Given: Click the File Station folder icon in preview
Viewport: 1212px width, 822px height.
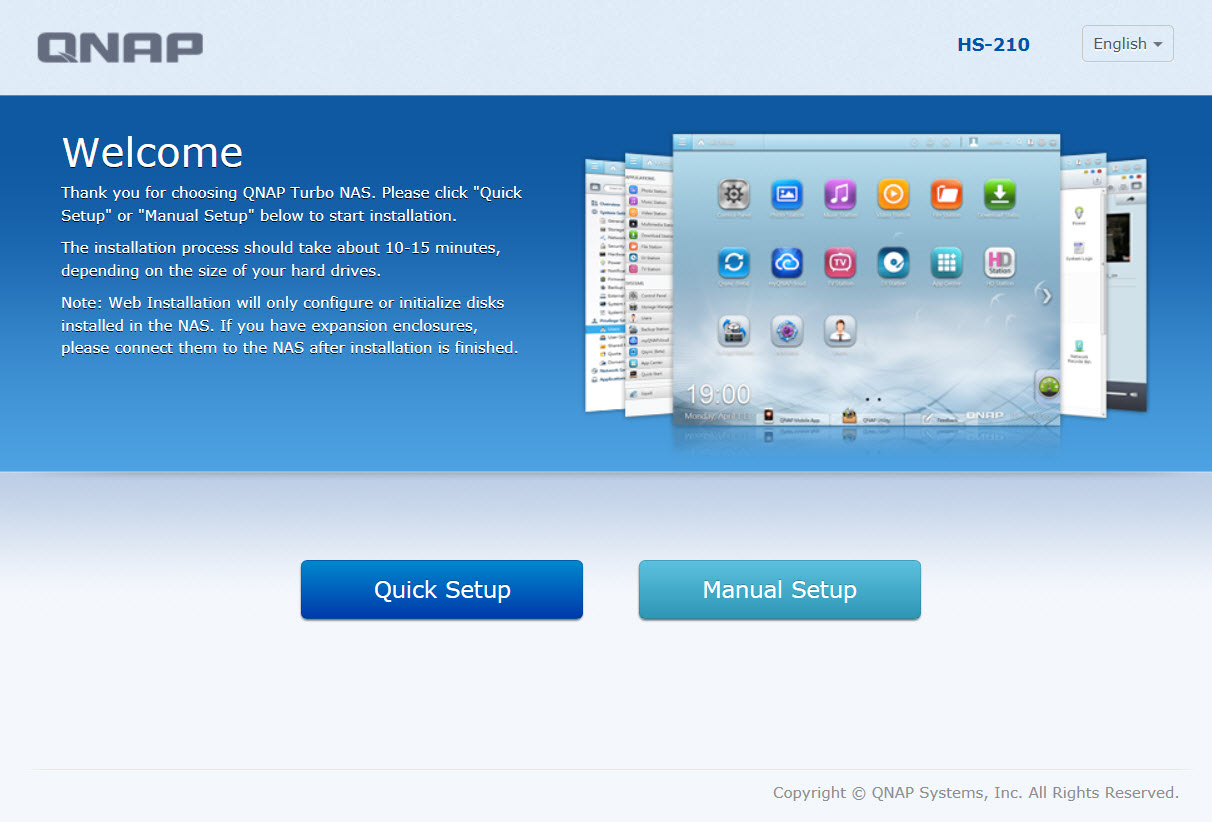Looking at the screenshot, I should (x=946, y=194).
